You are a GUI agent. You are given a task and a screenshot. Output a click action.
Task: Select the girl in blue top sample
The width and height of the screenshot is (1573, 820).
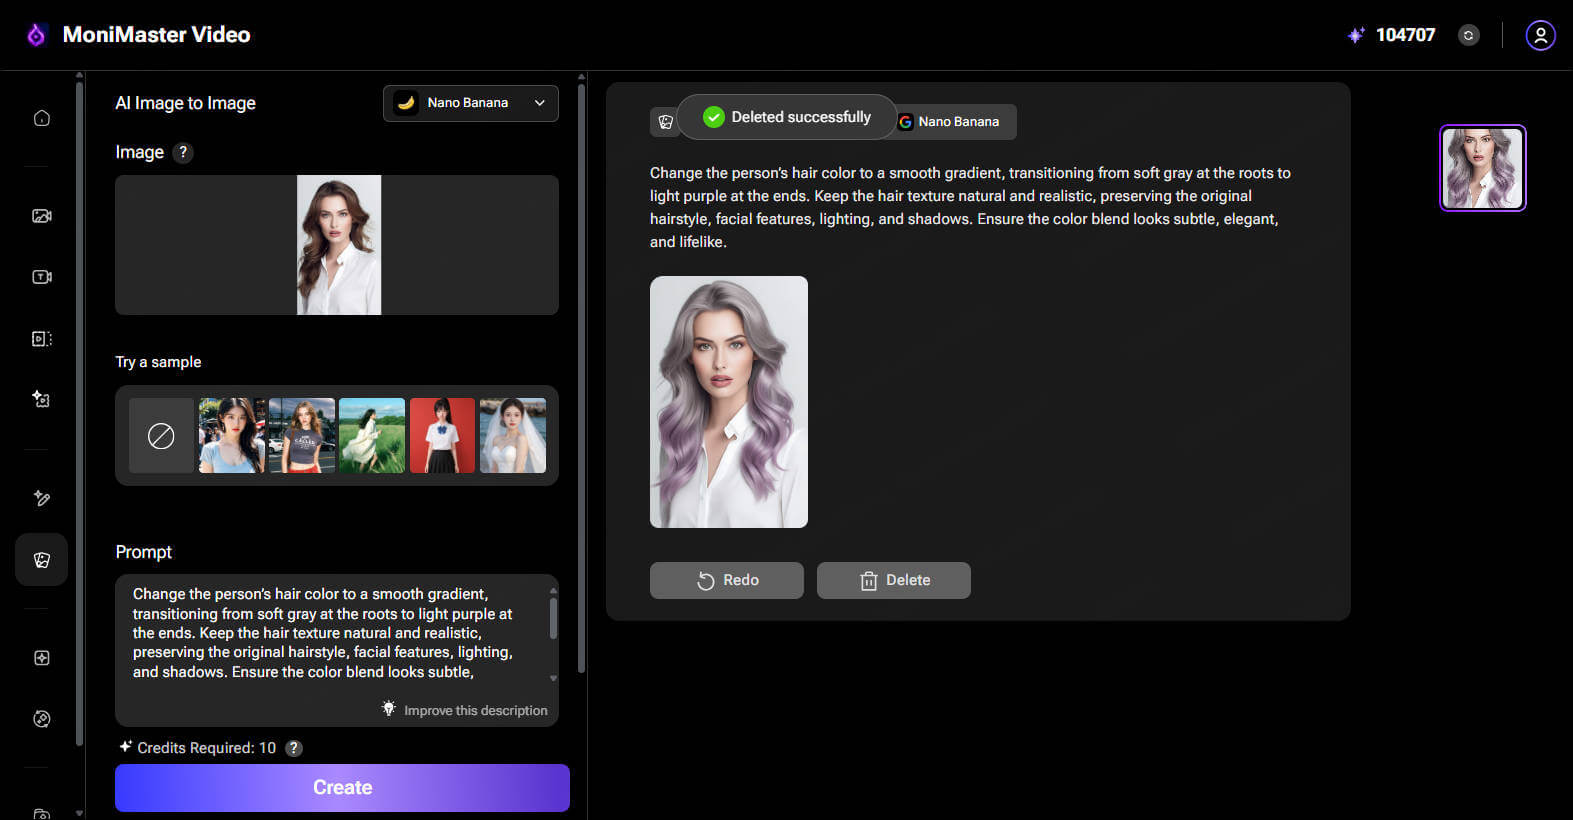click(x=232, y=436)
